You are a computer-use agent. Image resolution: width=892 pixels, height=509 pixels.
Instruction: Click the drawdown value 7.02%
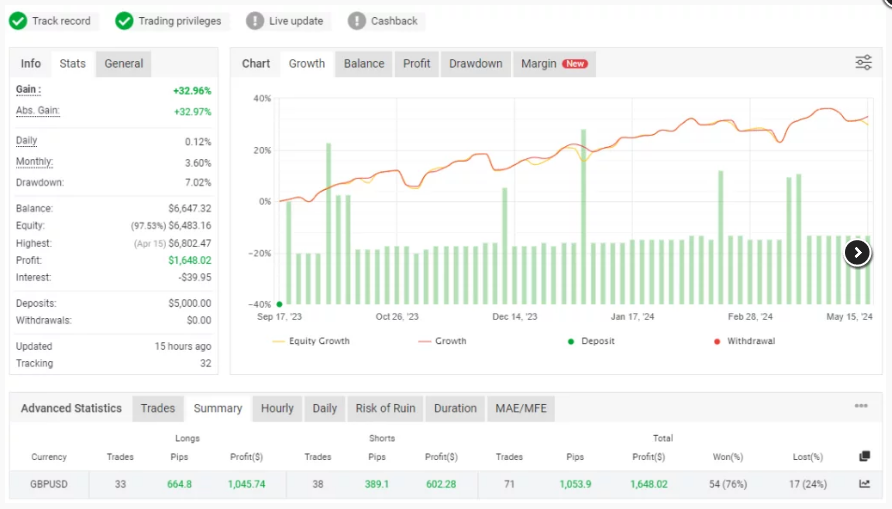pos(198,183)
